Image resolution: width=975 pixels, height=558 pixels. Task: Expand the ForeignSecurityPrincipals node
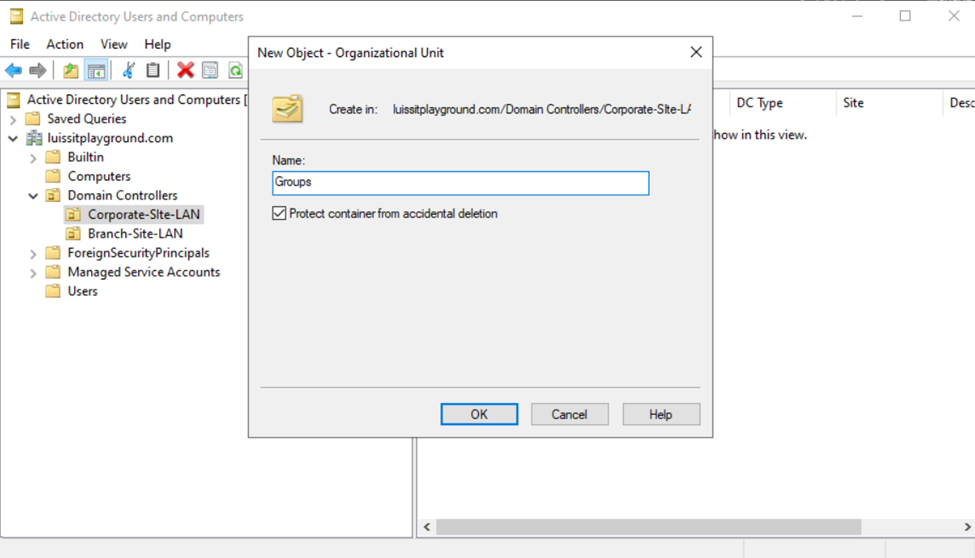click(x=33, y=254)
